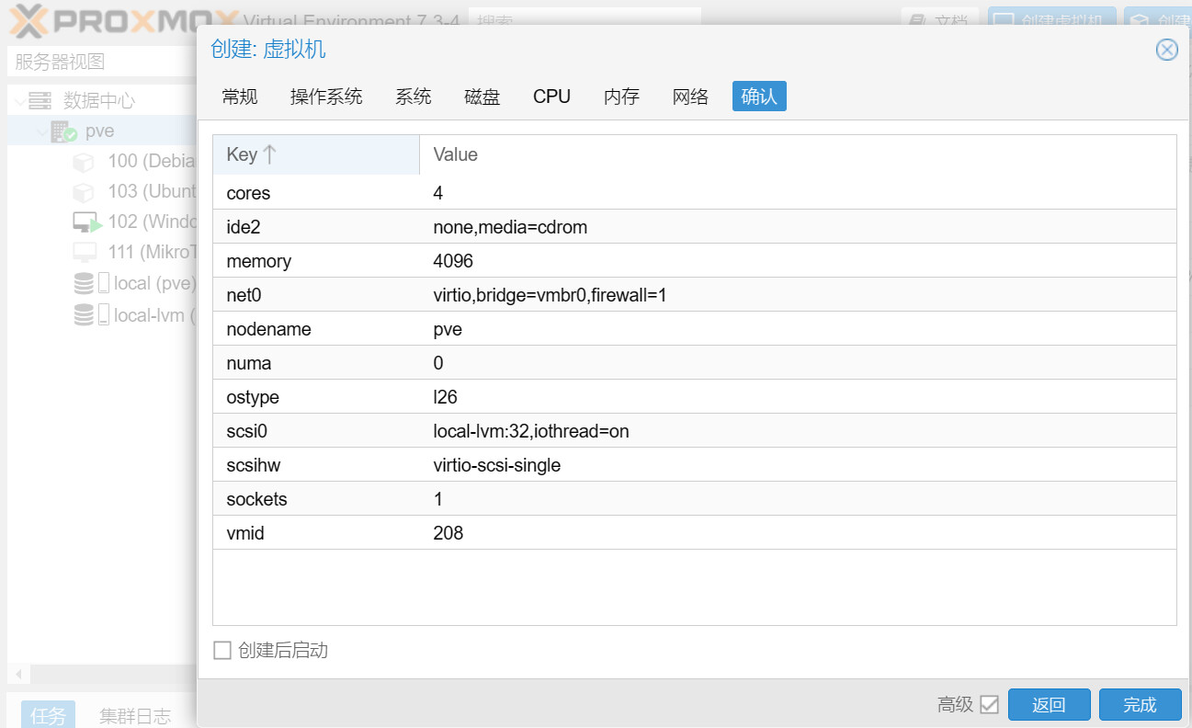1192x728 pixels.
Task: Open the 内存 tab
Action: (x=621, y=97)
